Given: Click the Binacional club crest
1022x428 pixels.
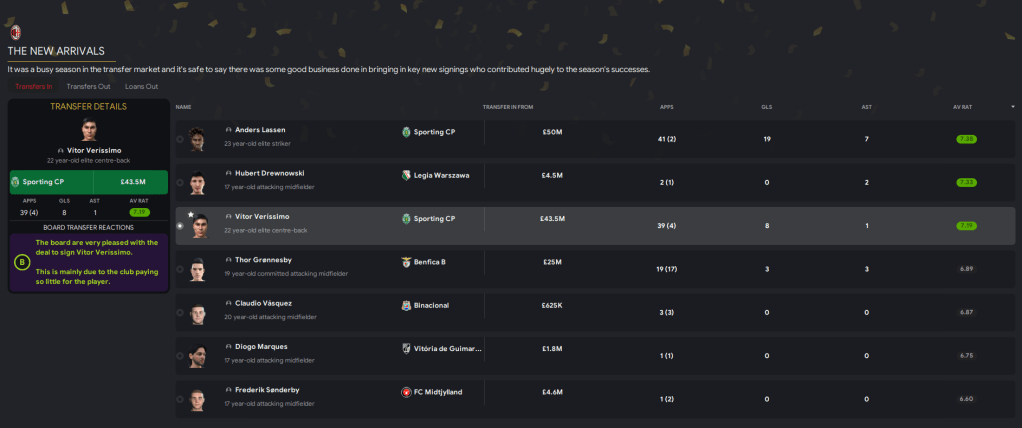Looking at the screenshot, I should tap(406, 306).
